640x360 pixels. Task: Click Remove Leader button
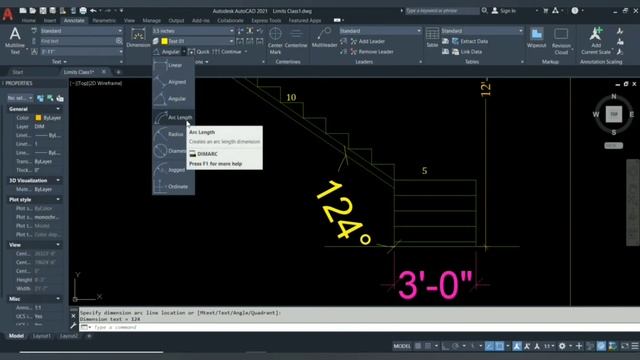[371, 52]
